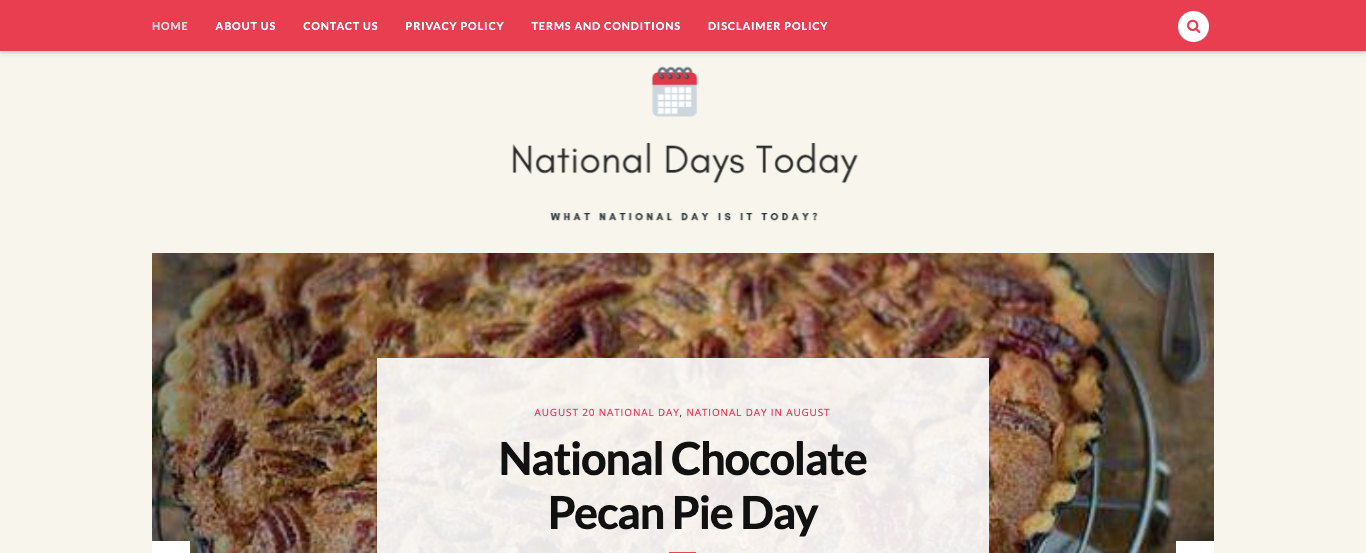Click the red accent divider below the title
Screen dimensions: 1366x553
pos(683,551)
